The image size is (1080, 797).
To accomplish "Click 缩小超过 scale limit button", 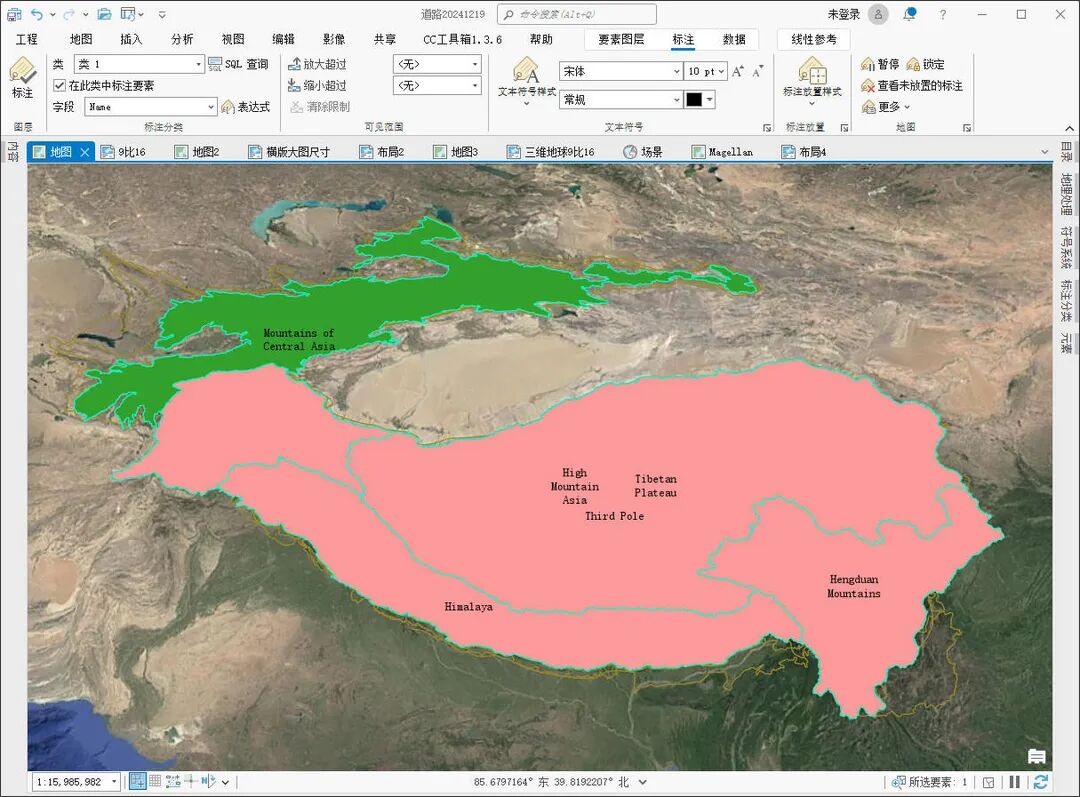I will click(317, 85).
